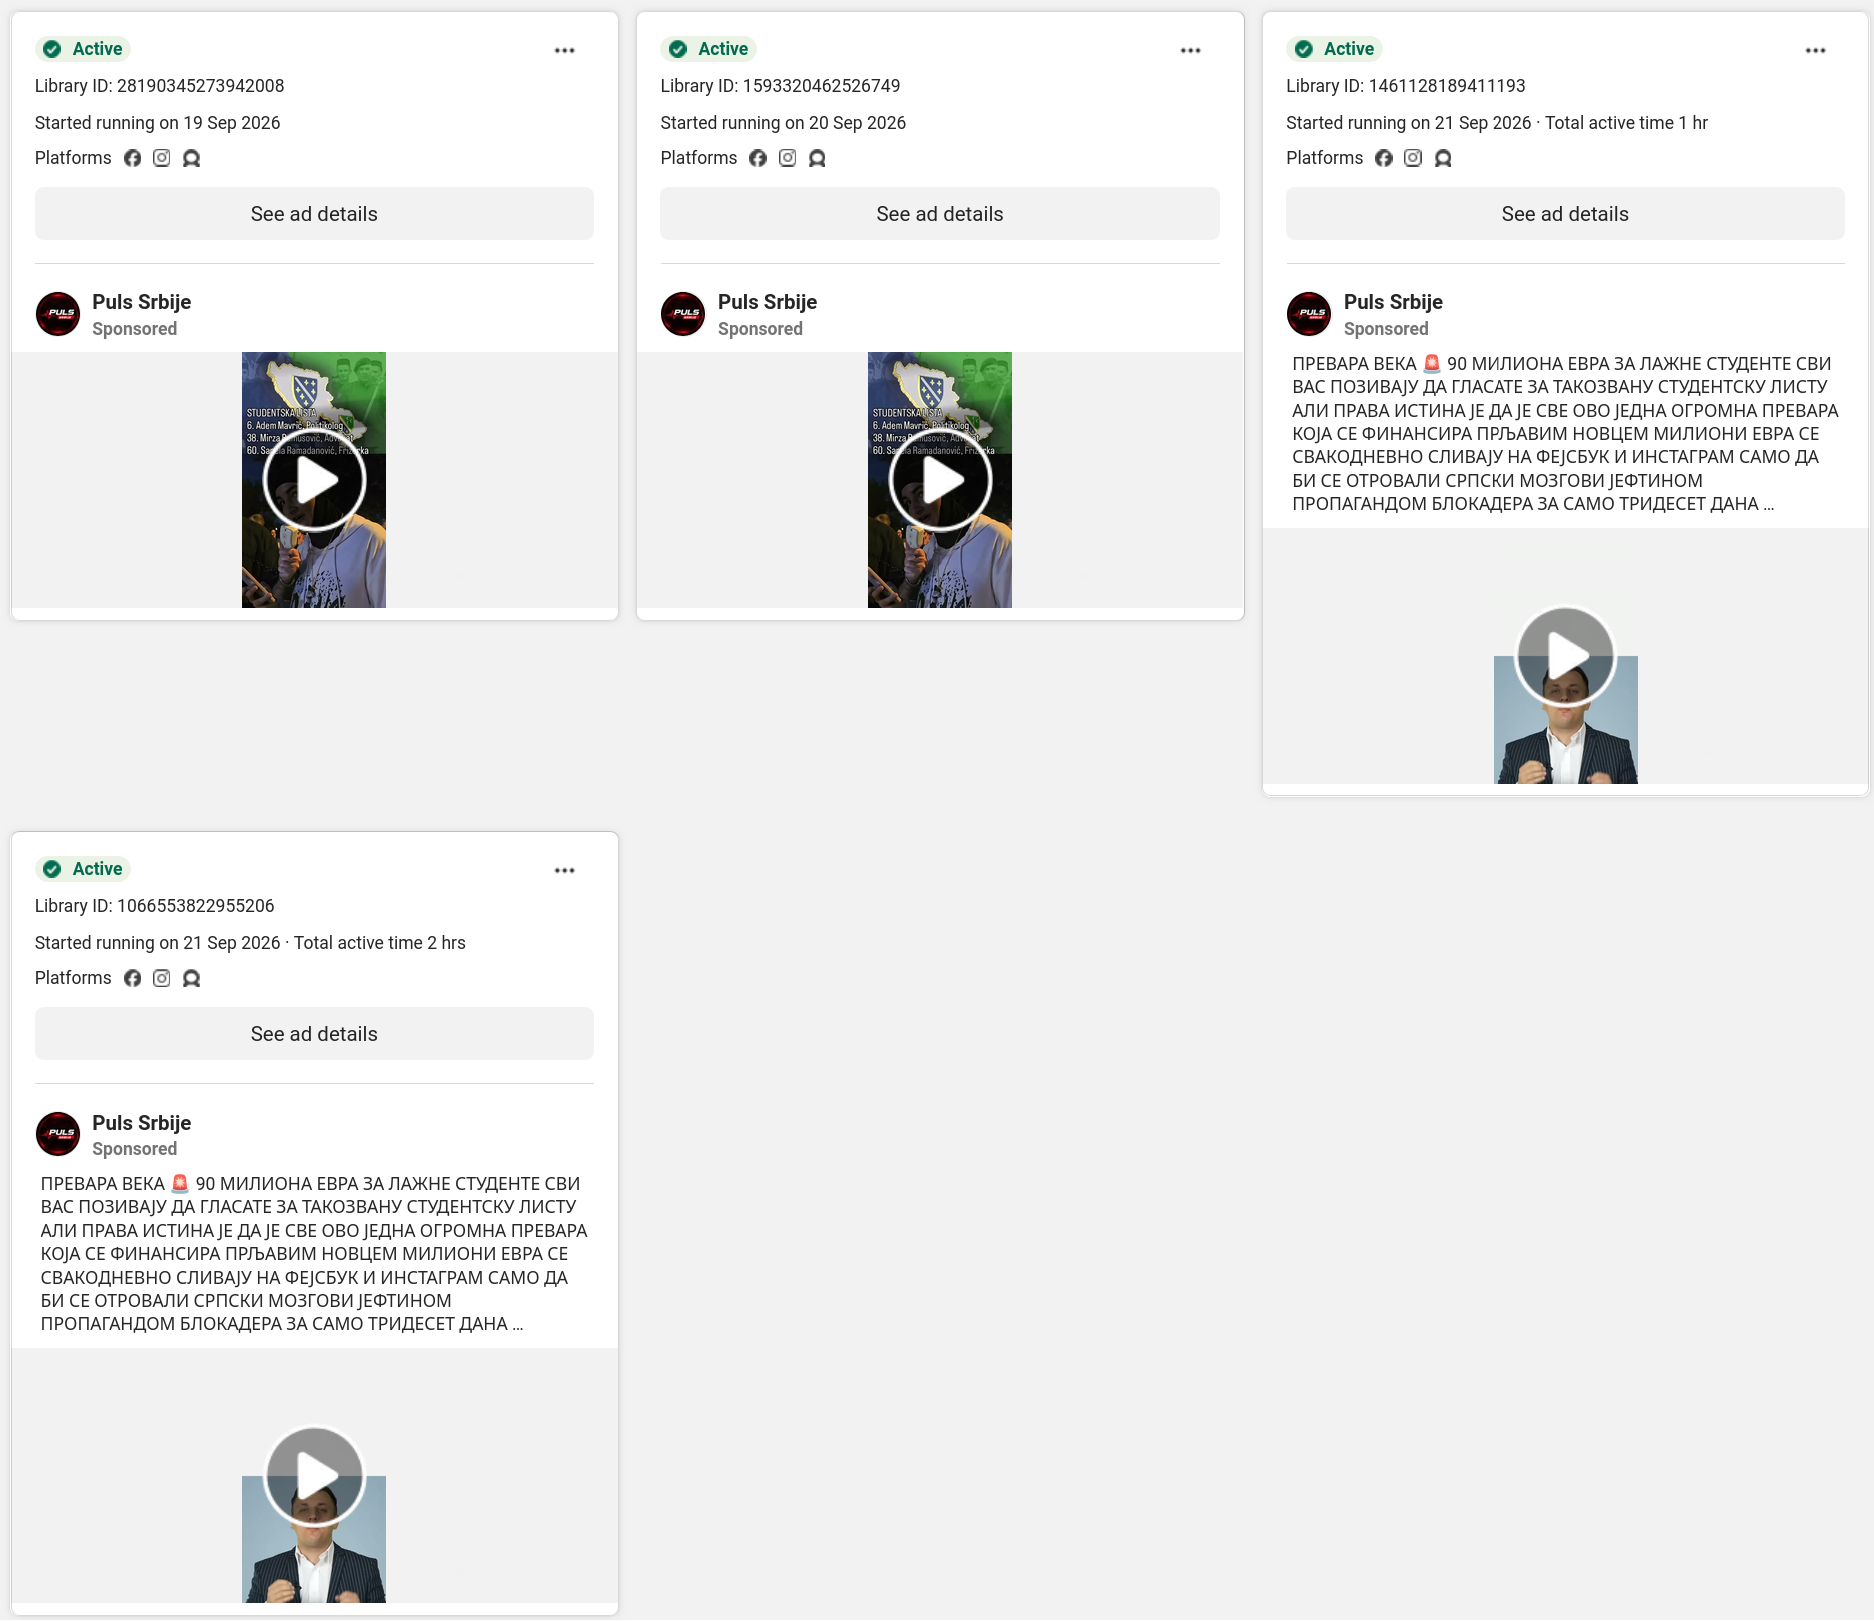Open Puls Srbije page link on third ad
Image resolution: width=1874 pixels, height=1621 pixels.
1393,302
